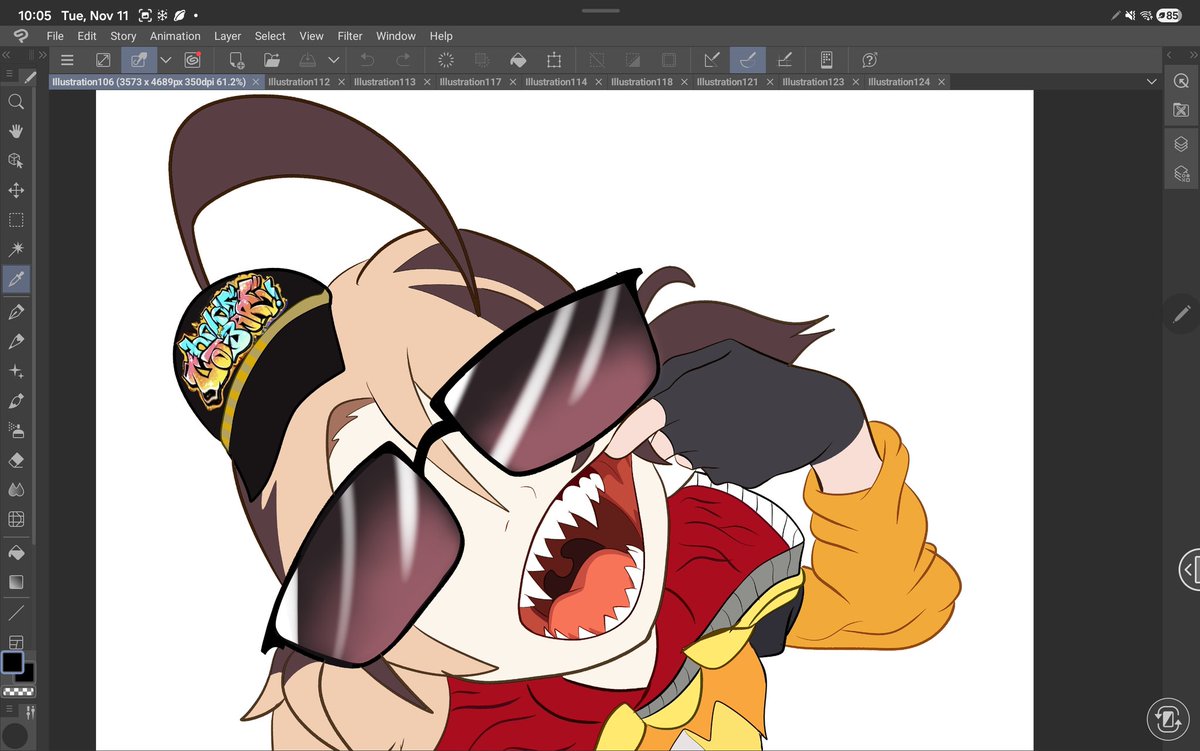Viewport: 1200px width, 751px height.
Task: Switch to the Illustration124 tab
Action: point(899,82)
